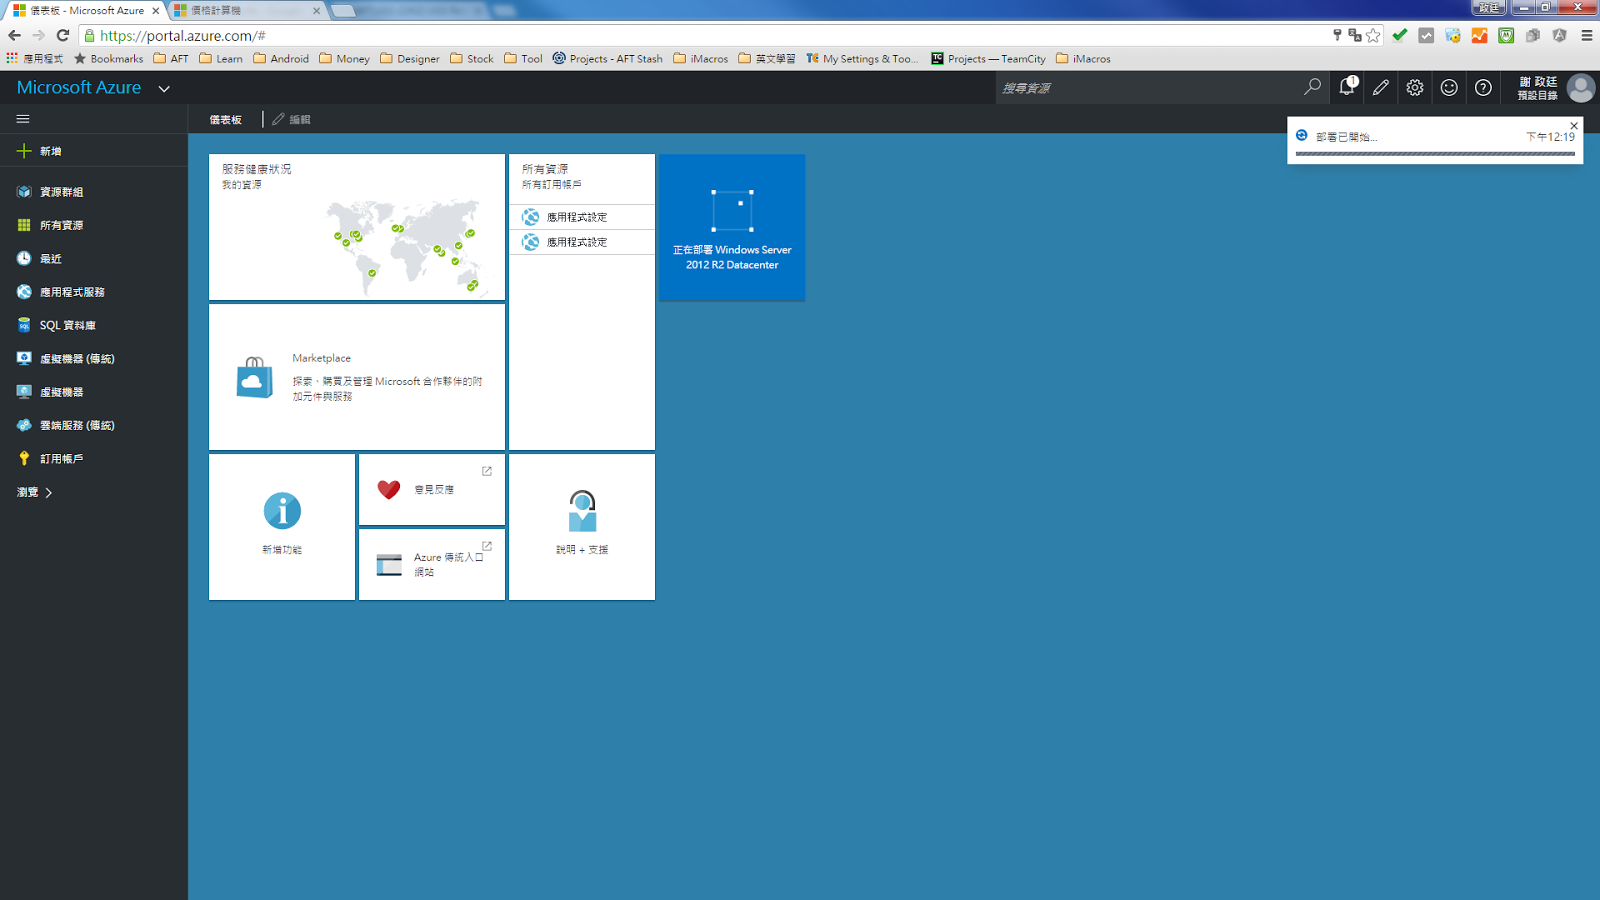Open the Designer bookmark folder
This screenshot has height=900, width=1600.
coord(410,59)
